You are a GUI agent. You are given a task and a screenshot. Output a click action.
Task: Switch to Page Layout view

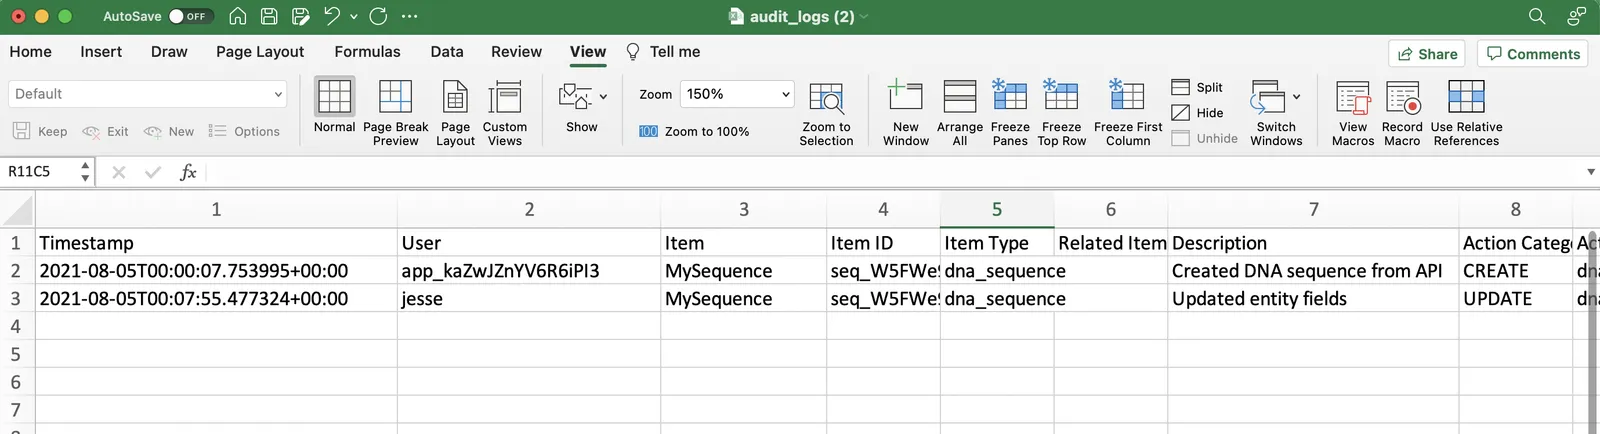(x=455, y=113)
